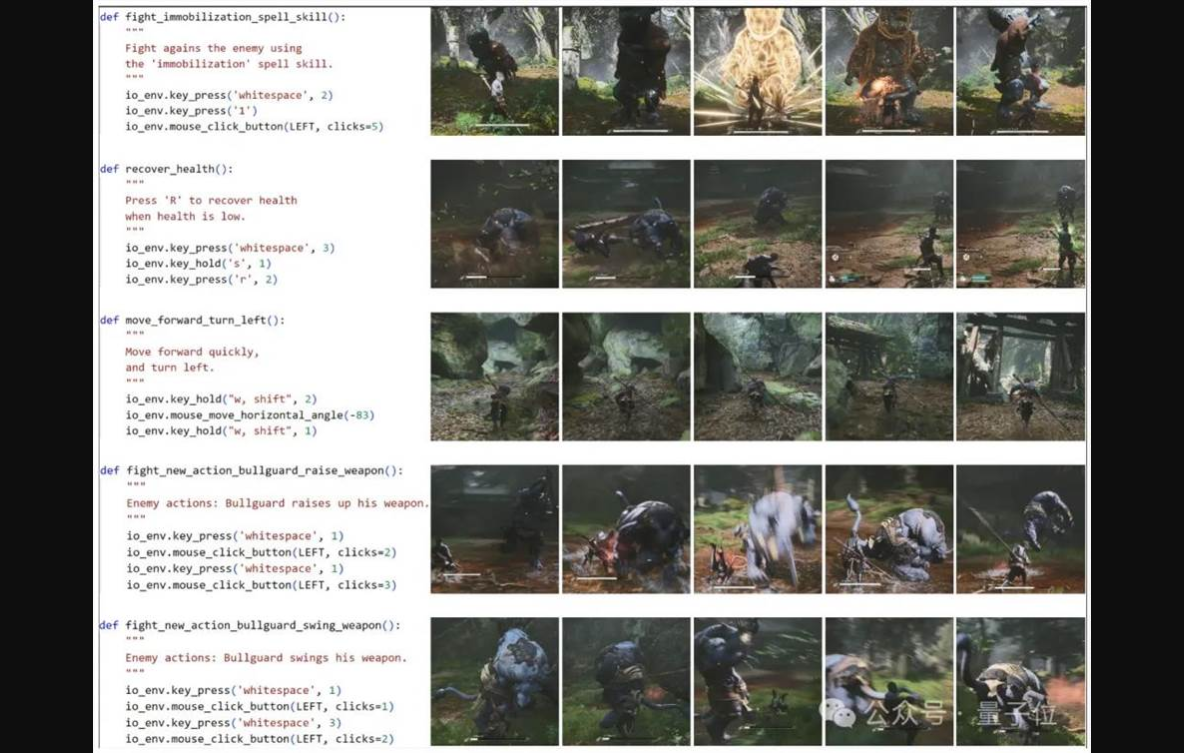
Task: Click the key_hold("w, shift", 2) line
Action: click(x=221, y=399)
